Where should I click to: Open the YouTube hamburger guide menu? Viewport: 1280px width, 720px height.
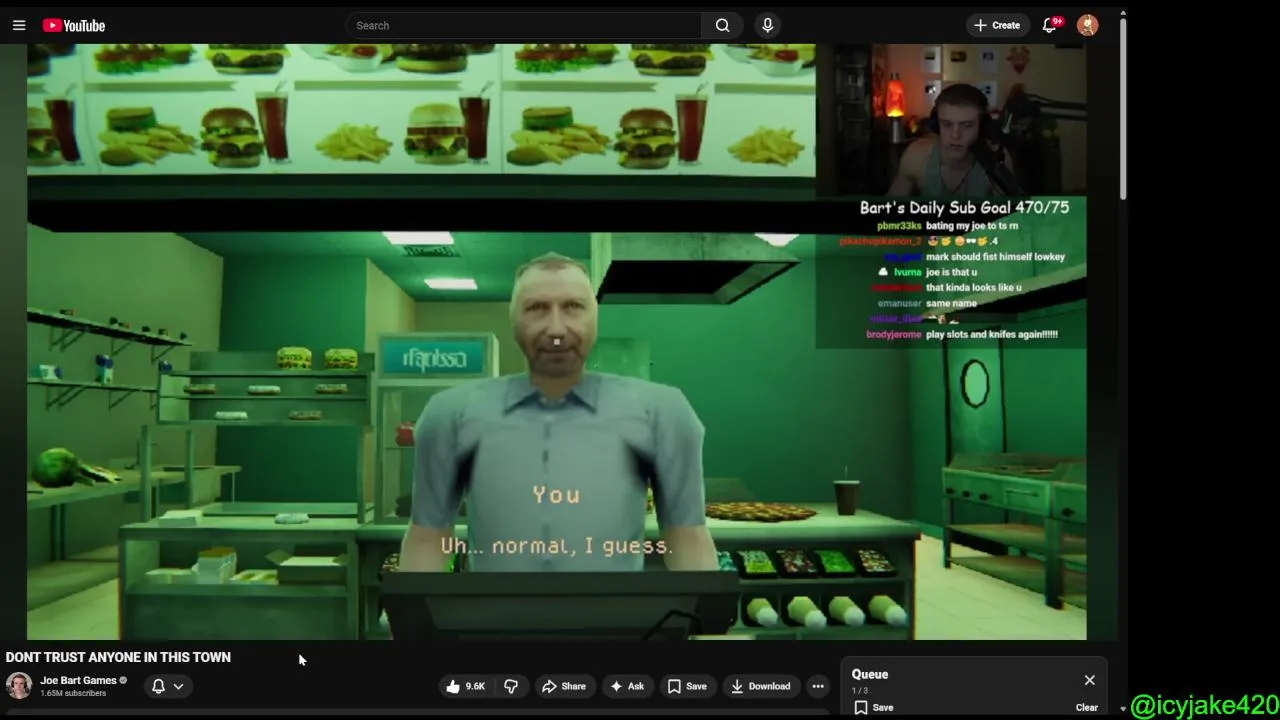click(x=19, y=25)
